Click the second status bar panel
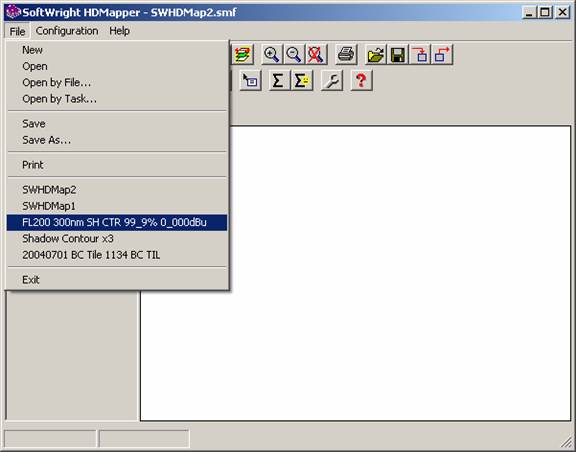 click(144, 438)
